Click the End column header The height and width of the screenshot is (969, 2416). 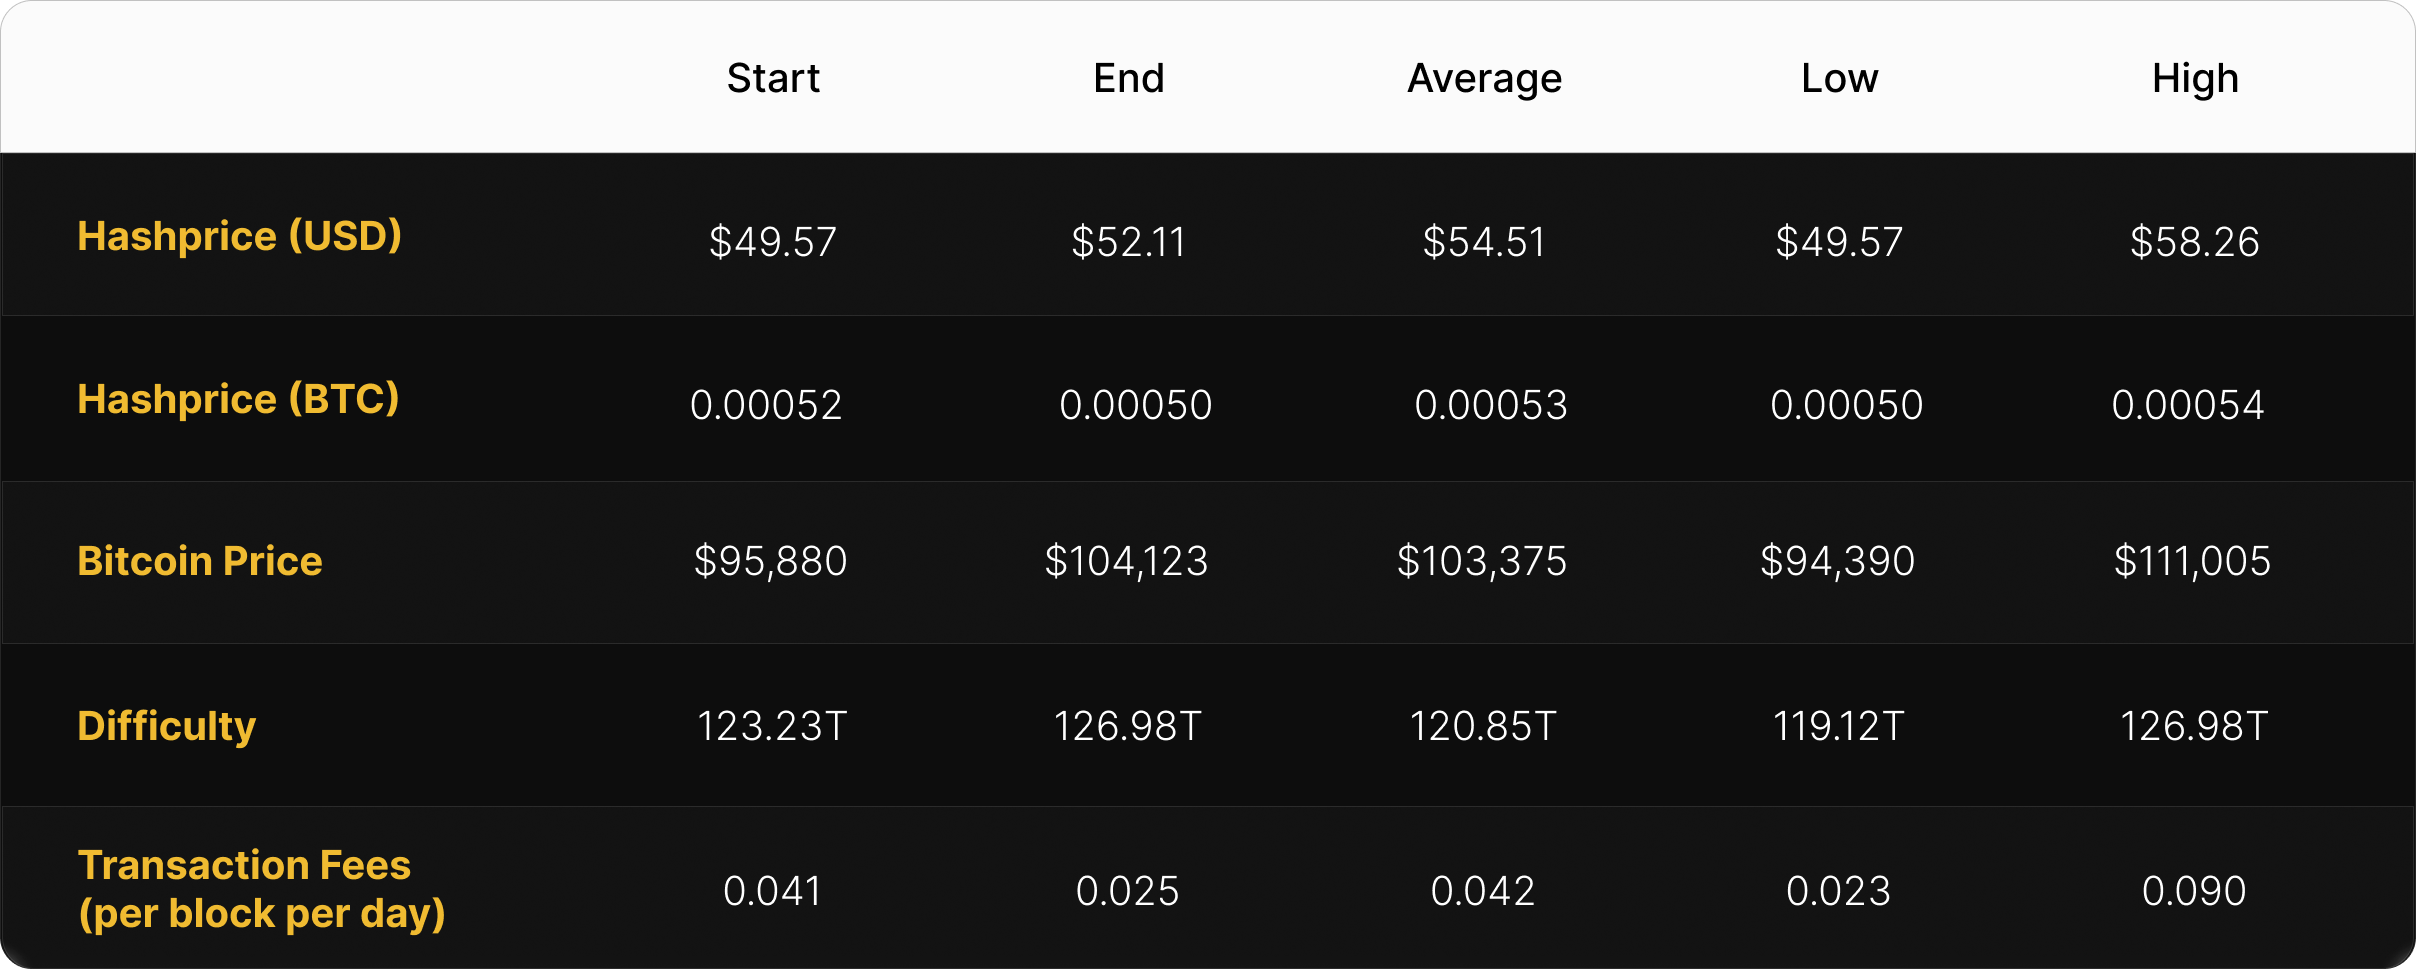click(x=1129, y=78)
